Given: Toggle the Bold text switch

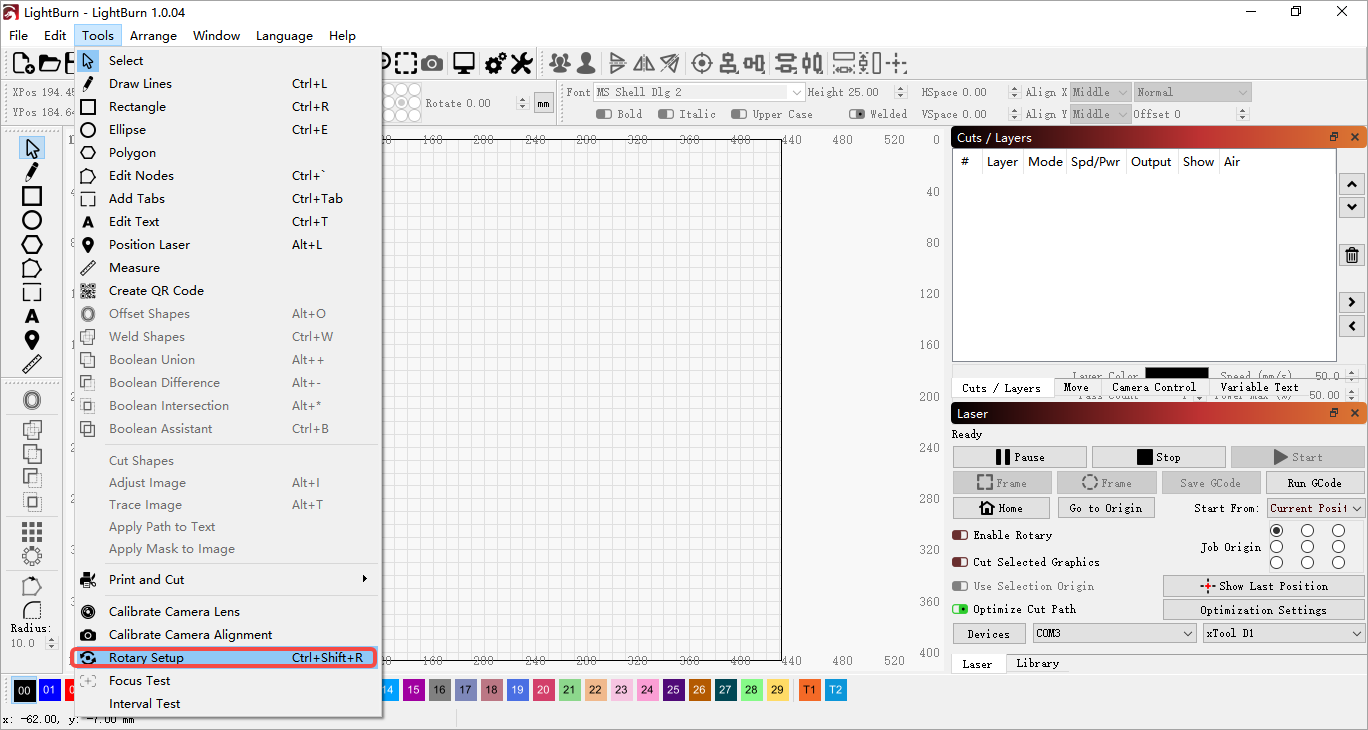Looking at the screenshot, I should pos(604,114).
